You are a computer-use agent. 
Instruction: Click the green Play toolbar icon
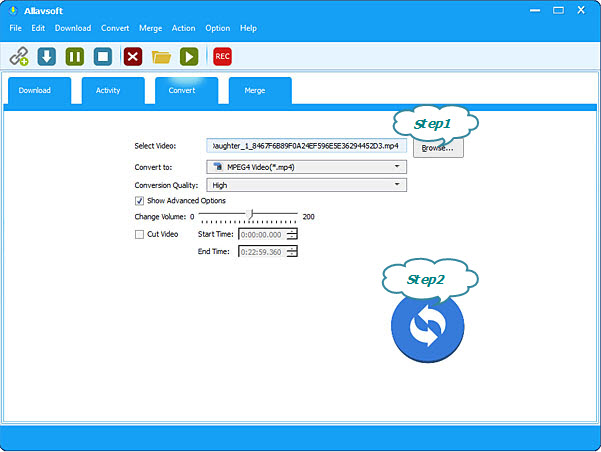pos(189,56)
